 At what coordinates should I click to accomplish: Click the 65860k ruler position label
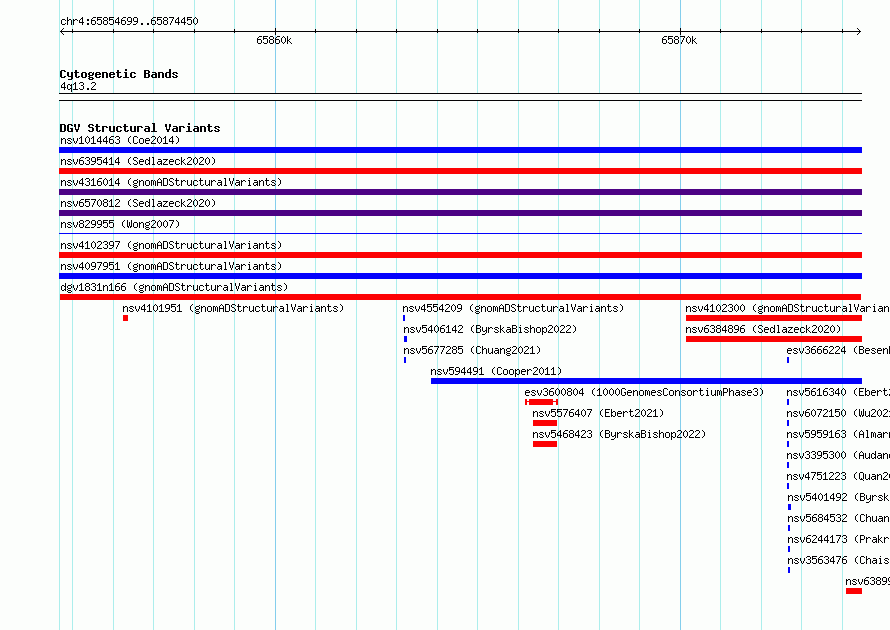(x=274, y=40)
